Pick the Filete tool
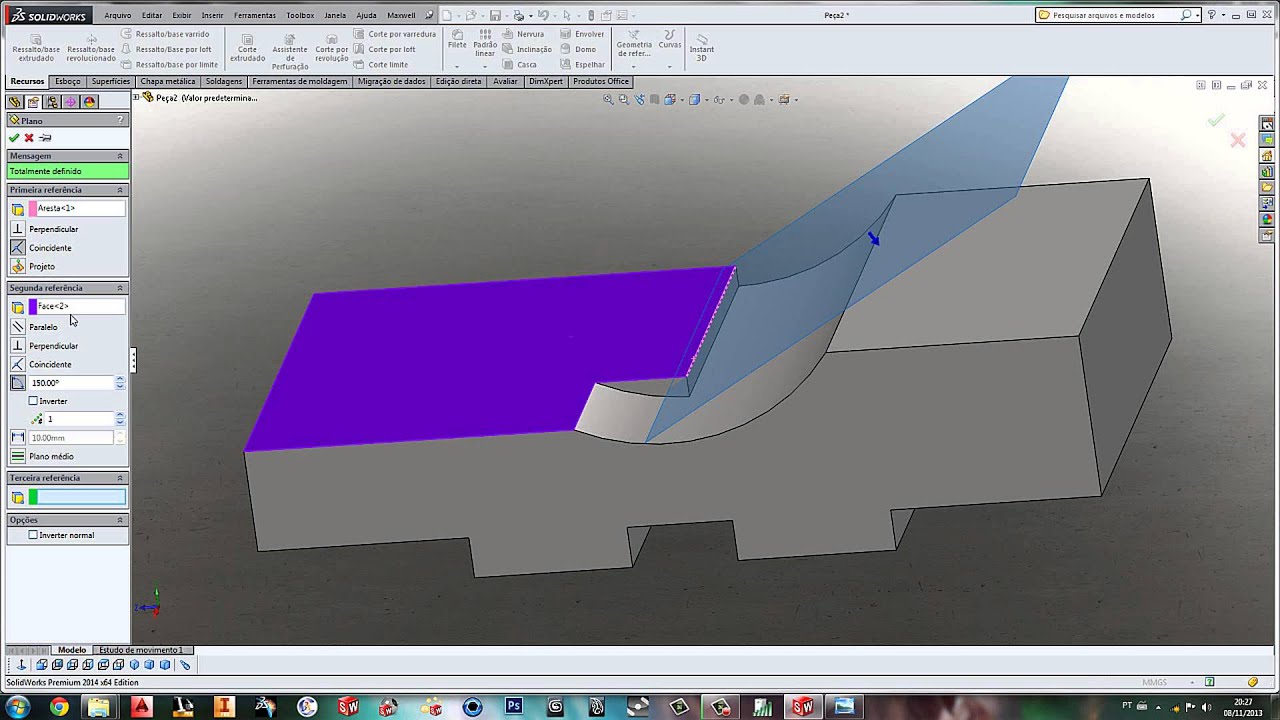 (x=457, y=40)
